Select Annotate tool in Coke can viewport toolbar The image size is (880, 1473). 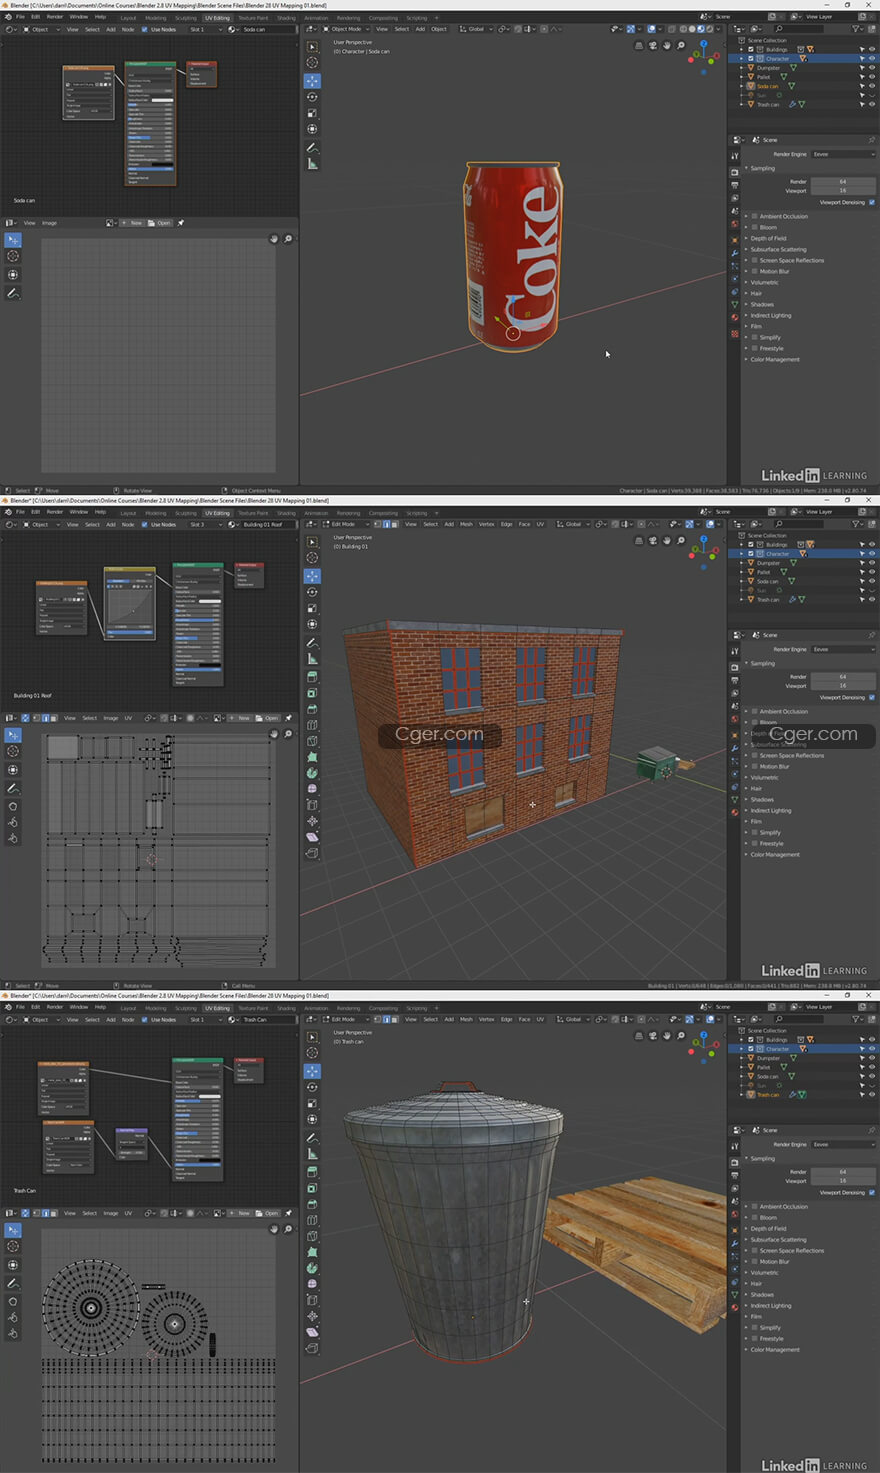tap(312, 147)
